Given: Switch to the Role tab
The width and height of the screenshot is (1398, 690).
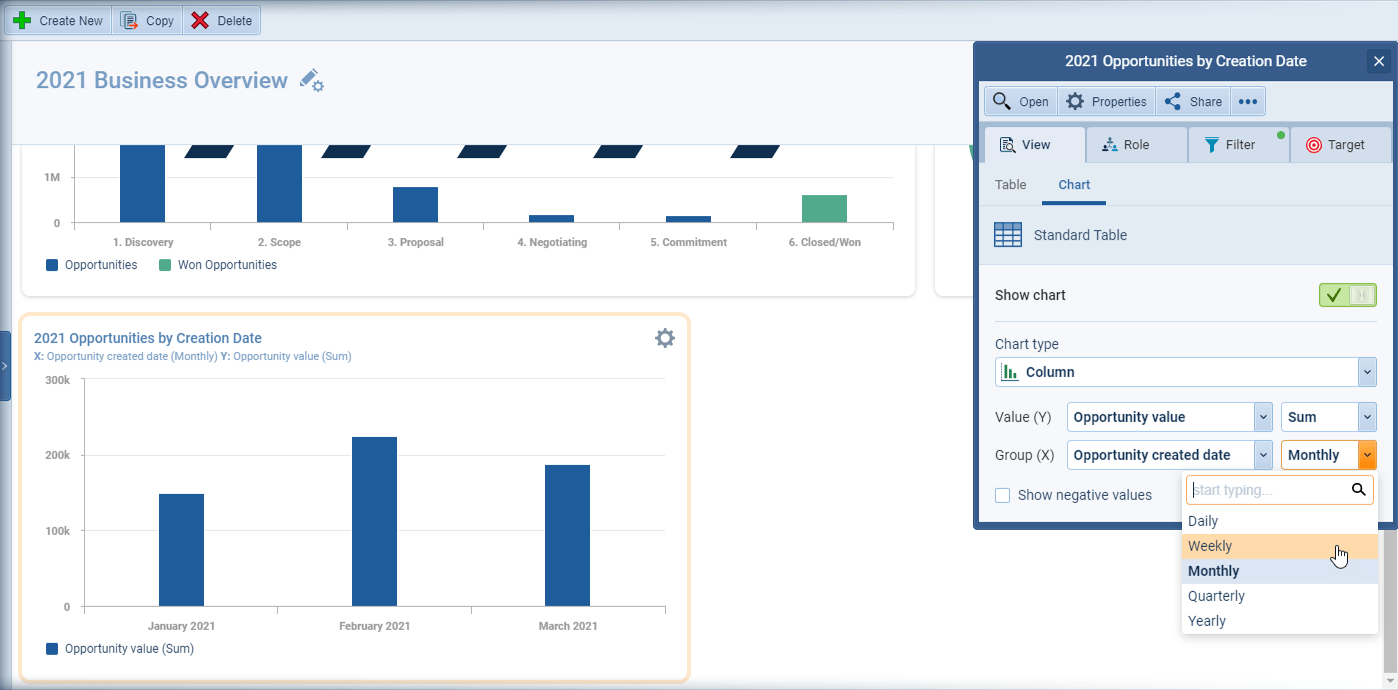Looking at the screenshot, I should (x=1136, y=144).
